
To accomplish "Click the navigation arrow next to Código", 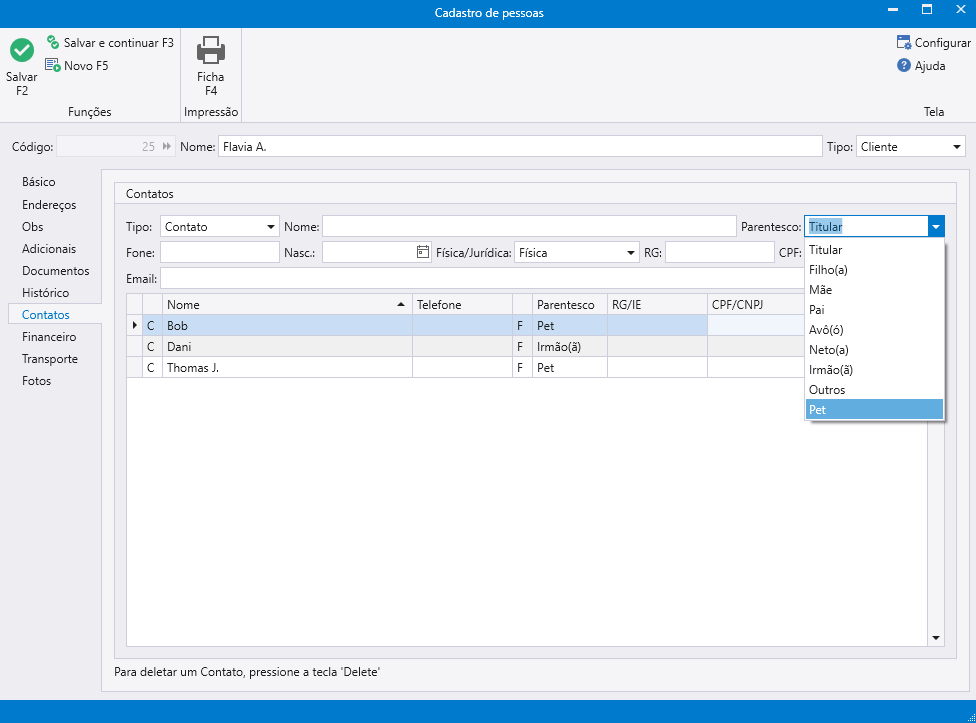I will coord(167,147).
